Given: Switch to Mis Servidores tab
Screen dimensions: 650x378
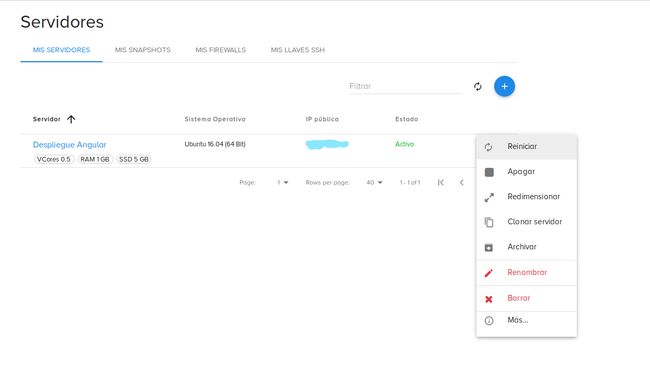Looking at the screenshot, I should pos(61,50).
